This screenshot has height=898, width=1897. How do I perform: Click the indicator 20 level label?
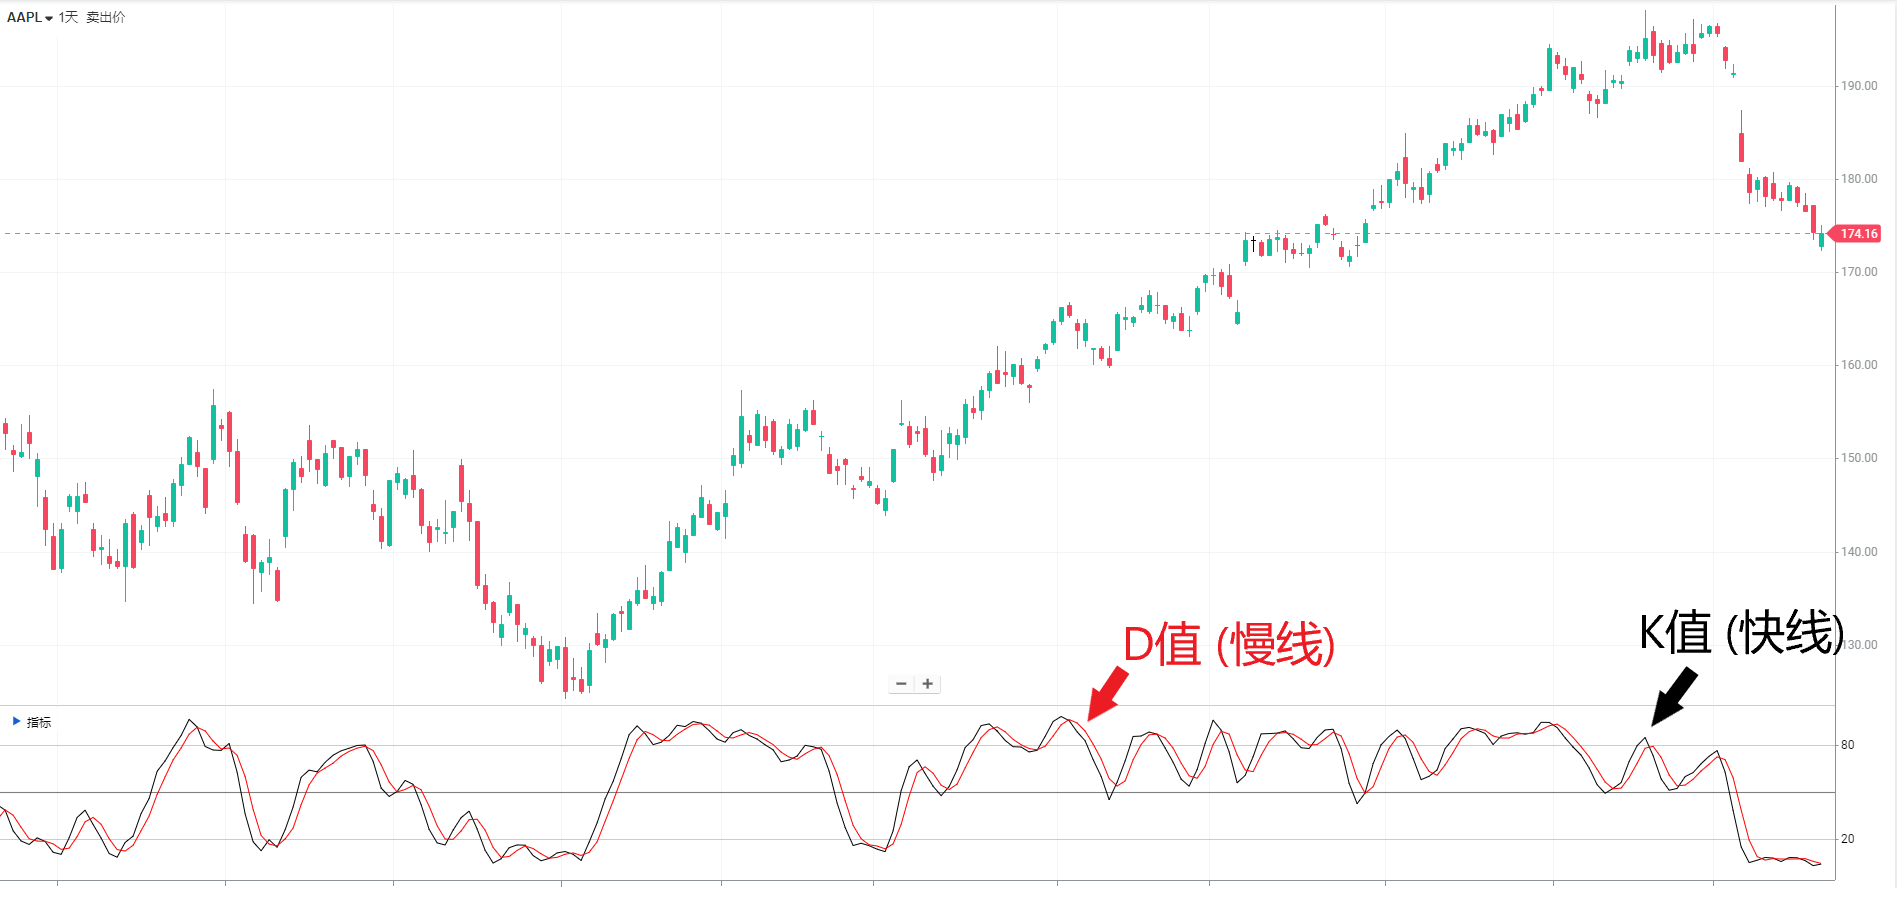(x=1847, y=839)
